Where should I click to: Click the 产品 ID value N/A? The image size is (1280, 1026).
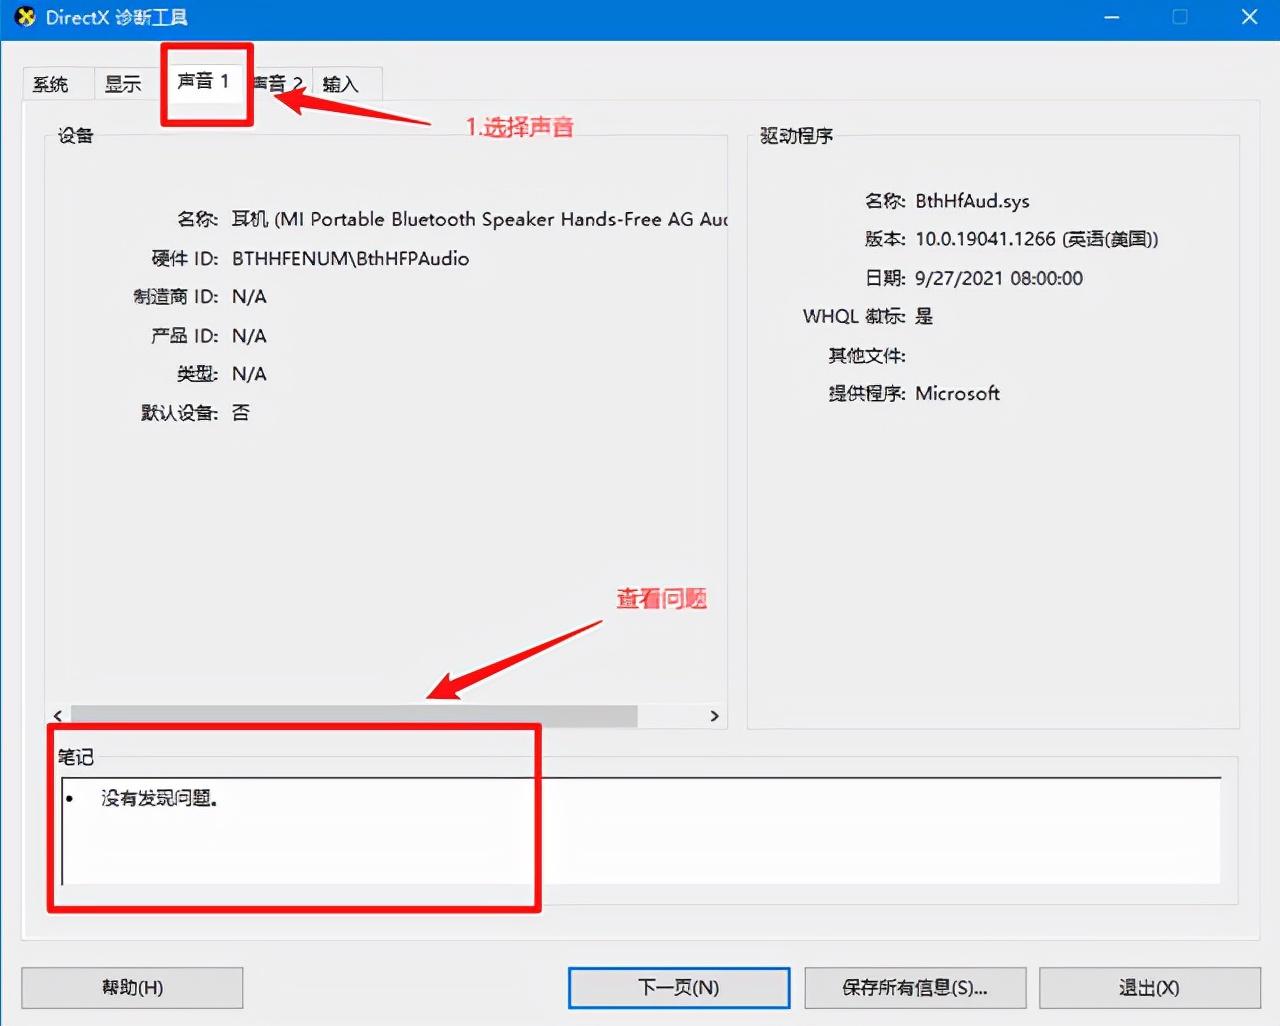point(249,336)
